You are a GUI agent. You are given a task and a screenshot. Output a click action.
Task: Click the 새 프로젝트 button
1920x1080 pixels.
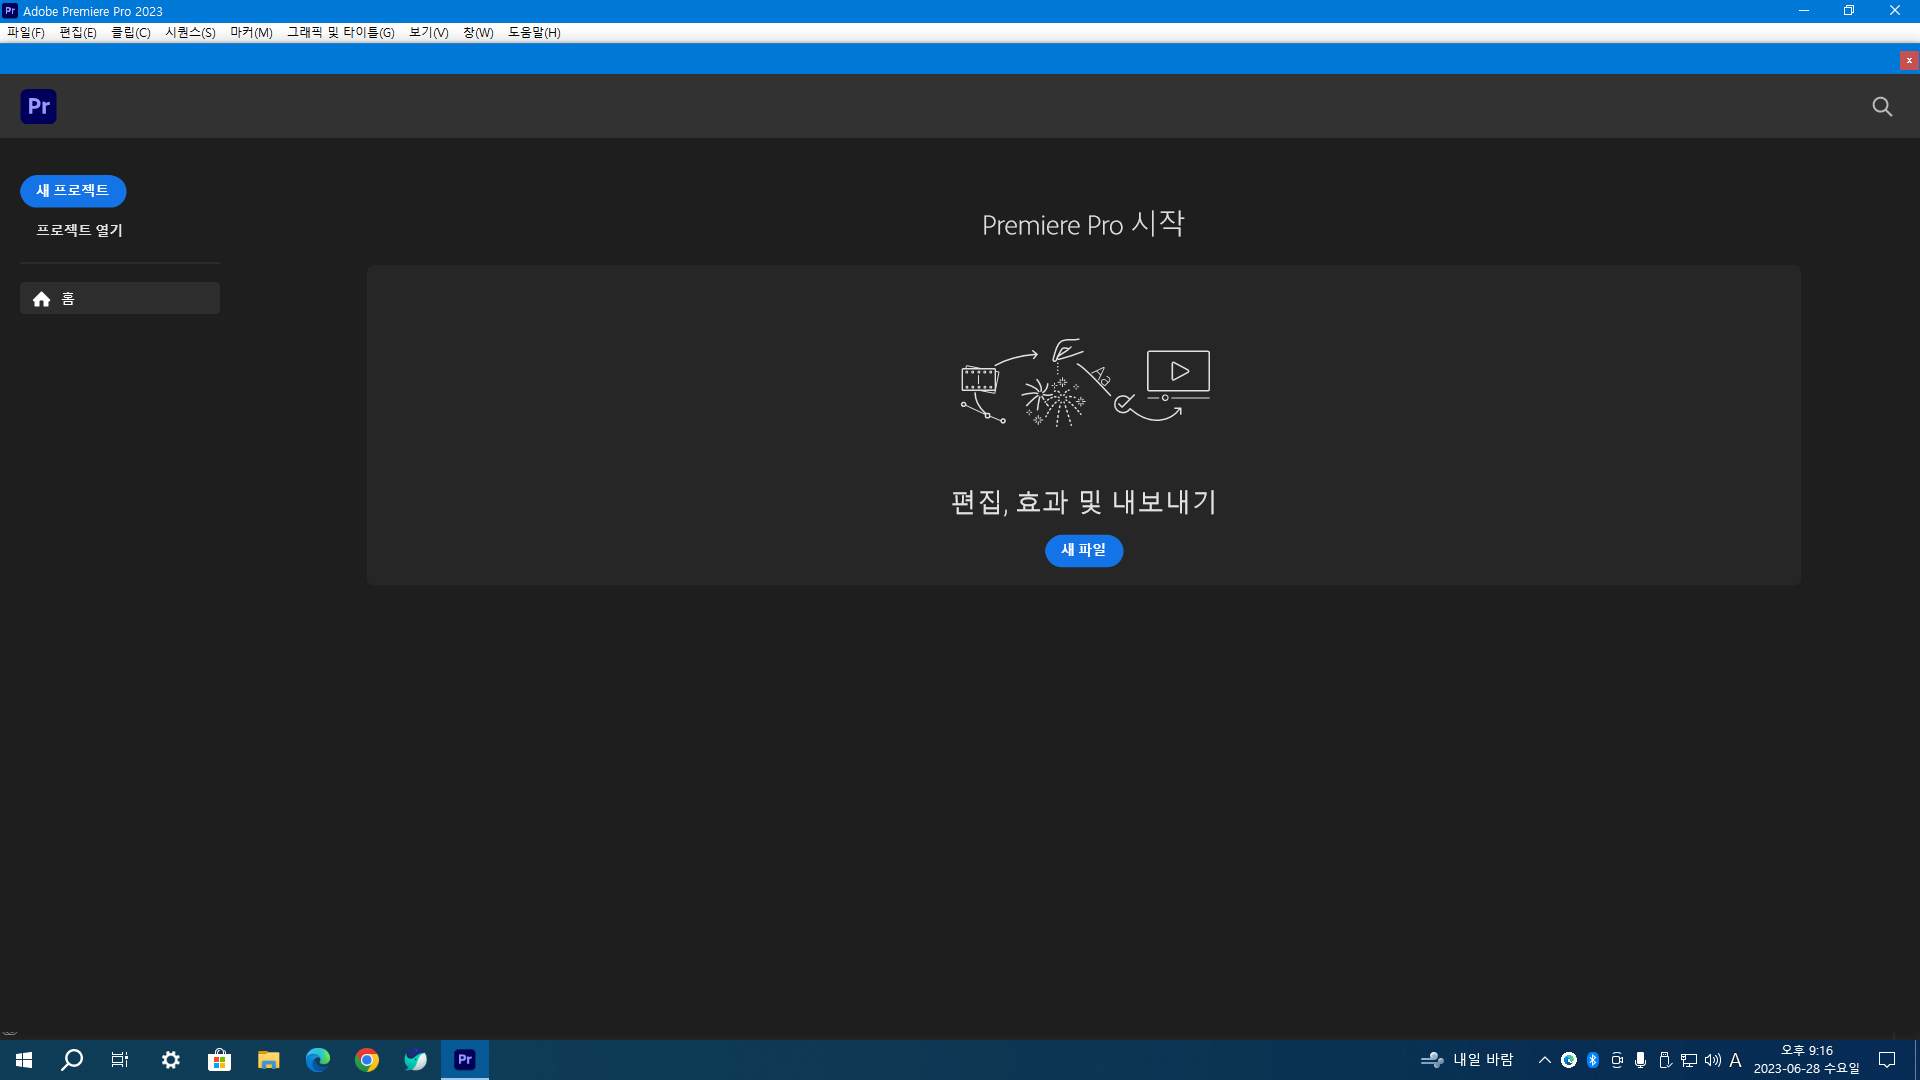tap(73, 190)
